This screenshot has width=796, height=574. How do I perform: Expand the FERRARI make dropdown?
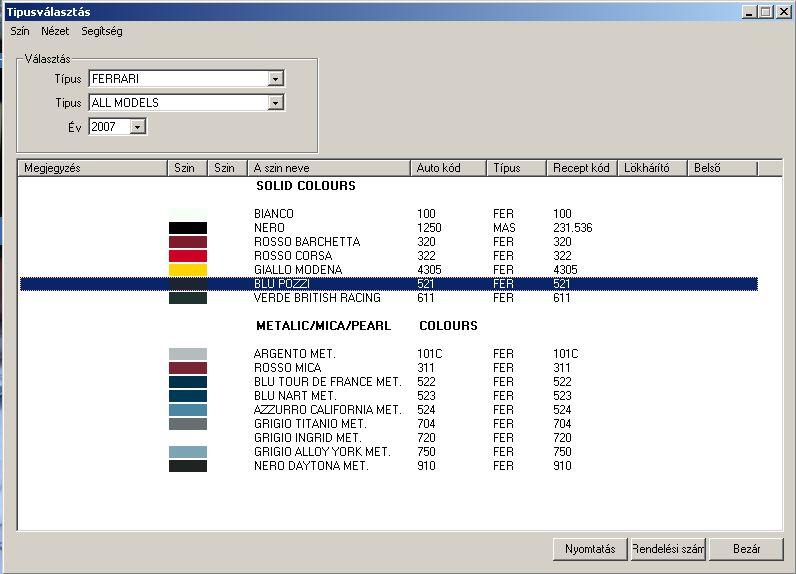(276, 78)
